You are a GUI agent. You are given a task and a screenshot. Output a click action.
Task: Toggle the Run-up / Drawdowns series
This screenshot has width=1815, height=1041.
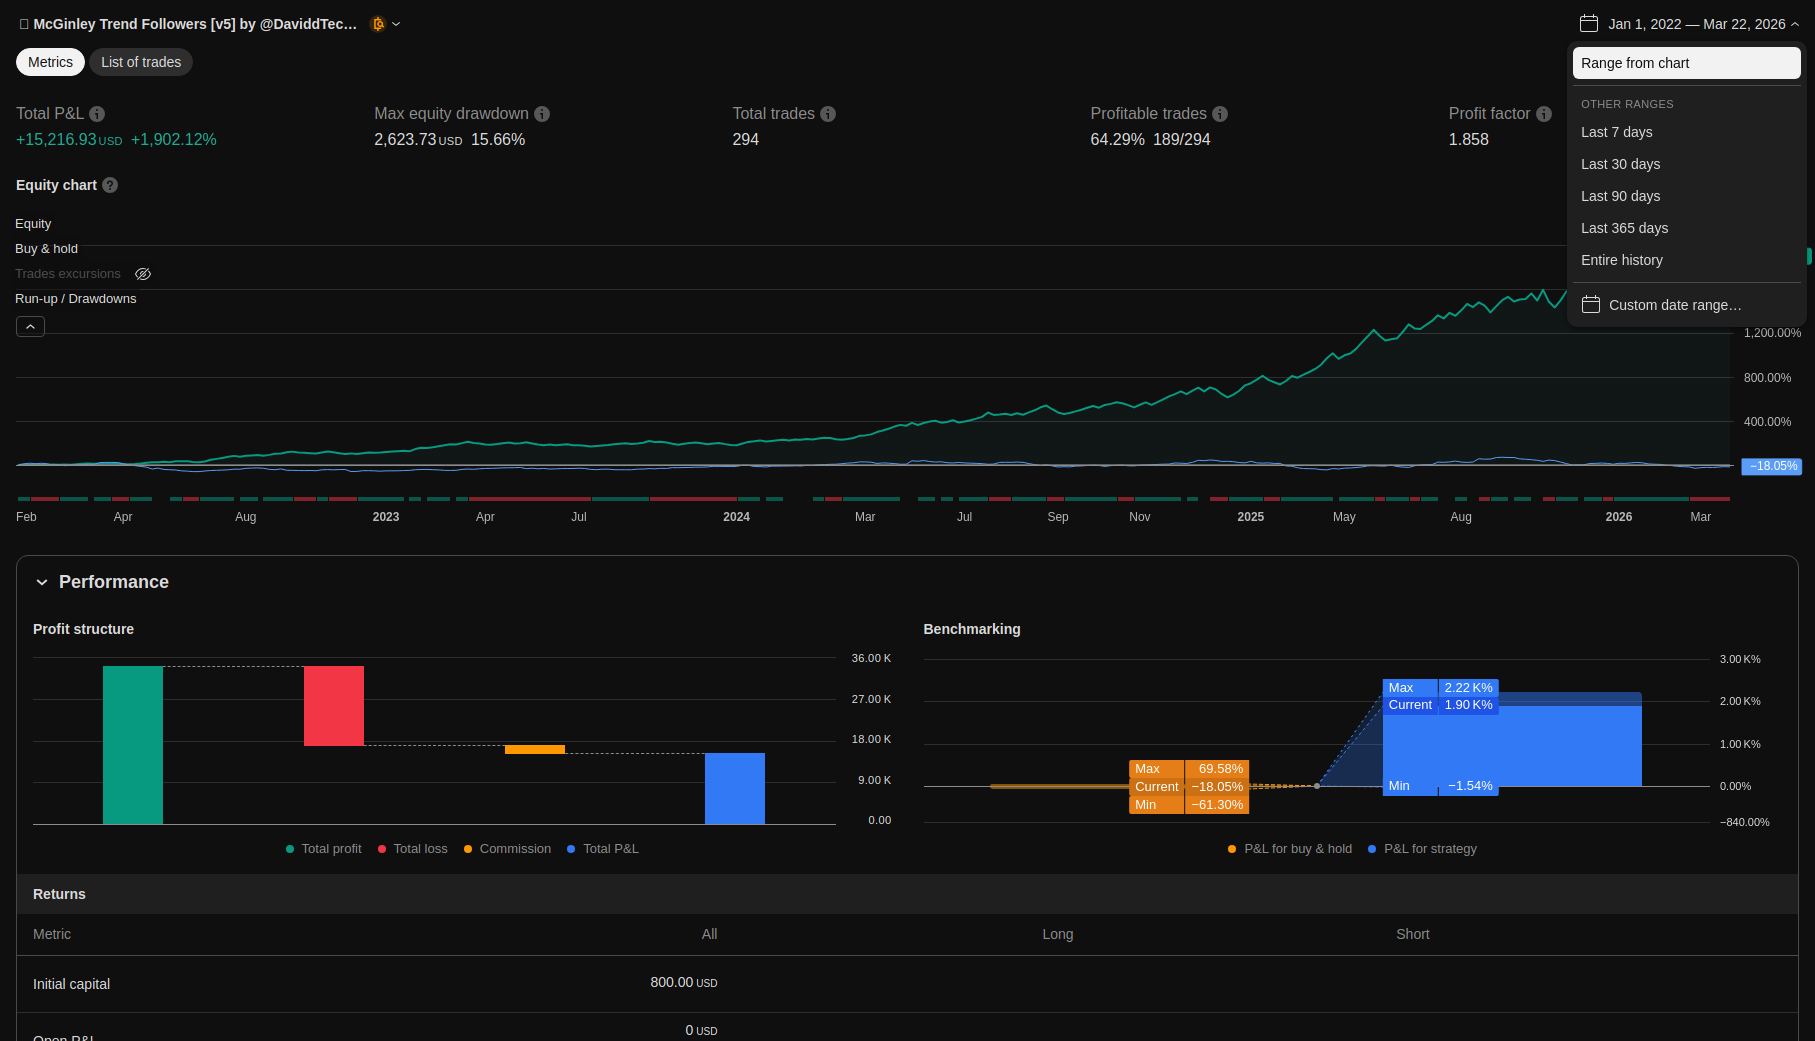75,299
